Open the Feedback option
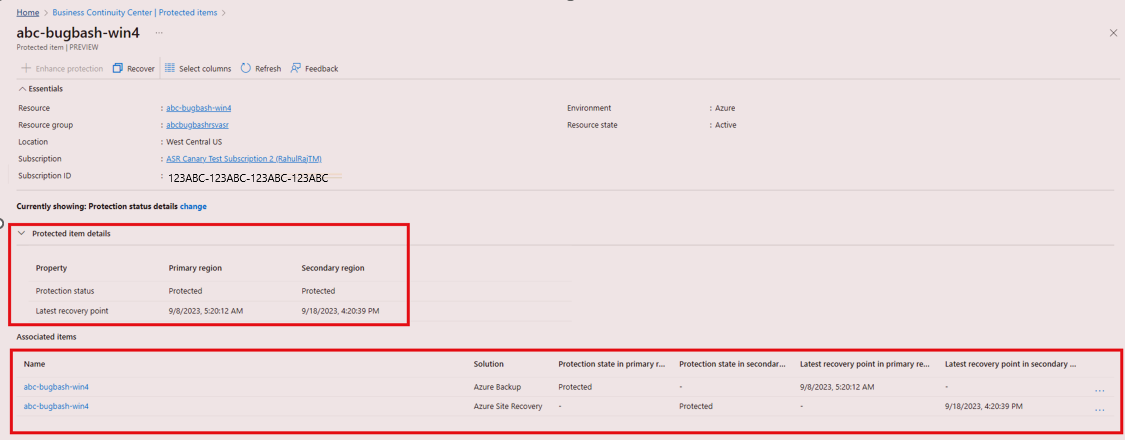 [314, 68]
